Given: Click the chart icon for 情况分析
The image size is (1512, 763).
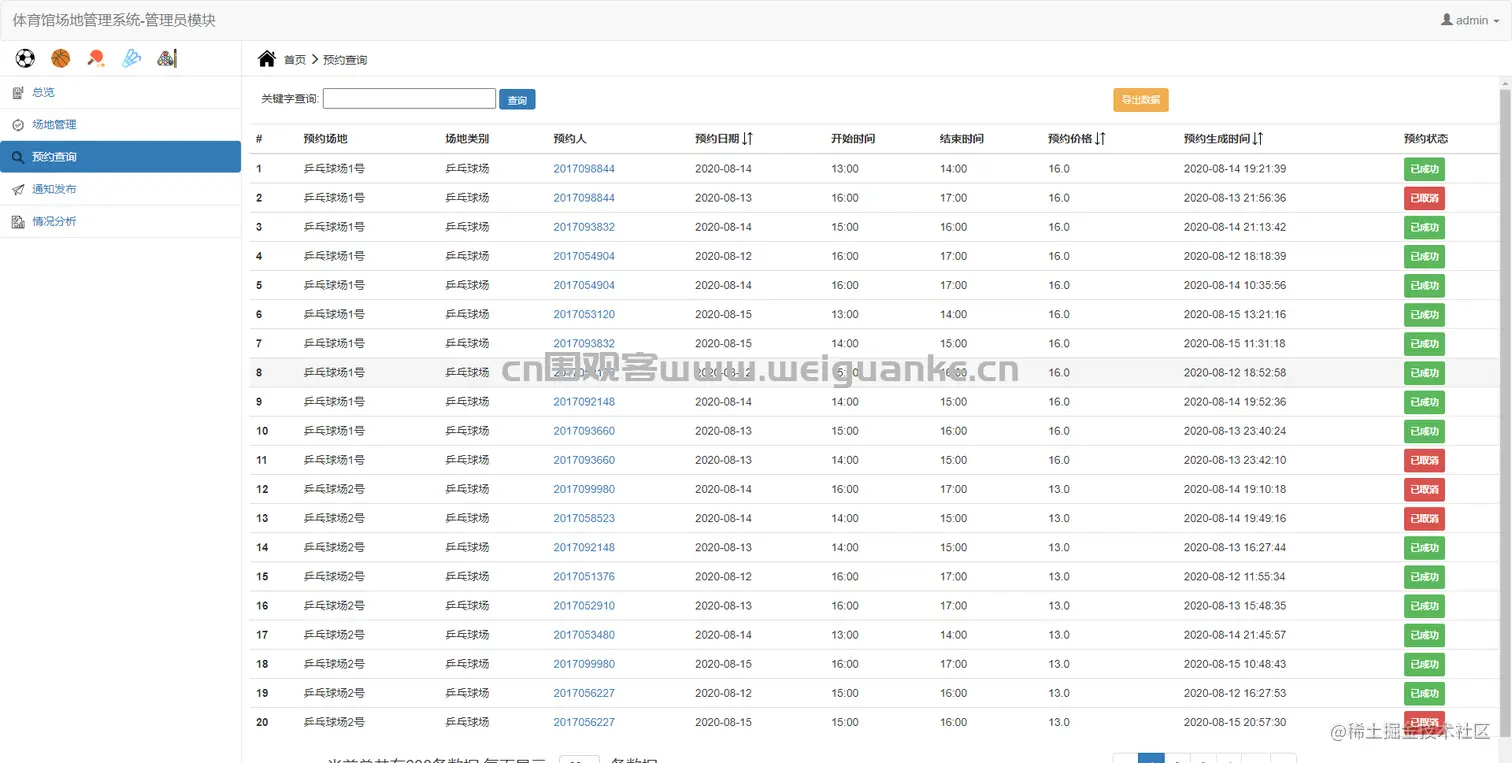Looking at the screenshot, I should [18, 222].
